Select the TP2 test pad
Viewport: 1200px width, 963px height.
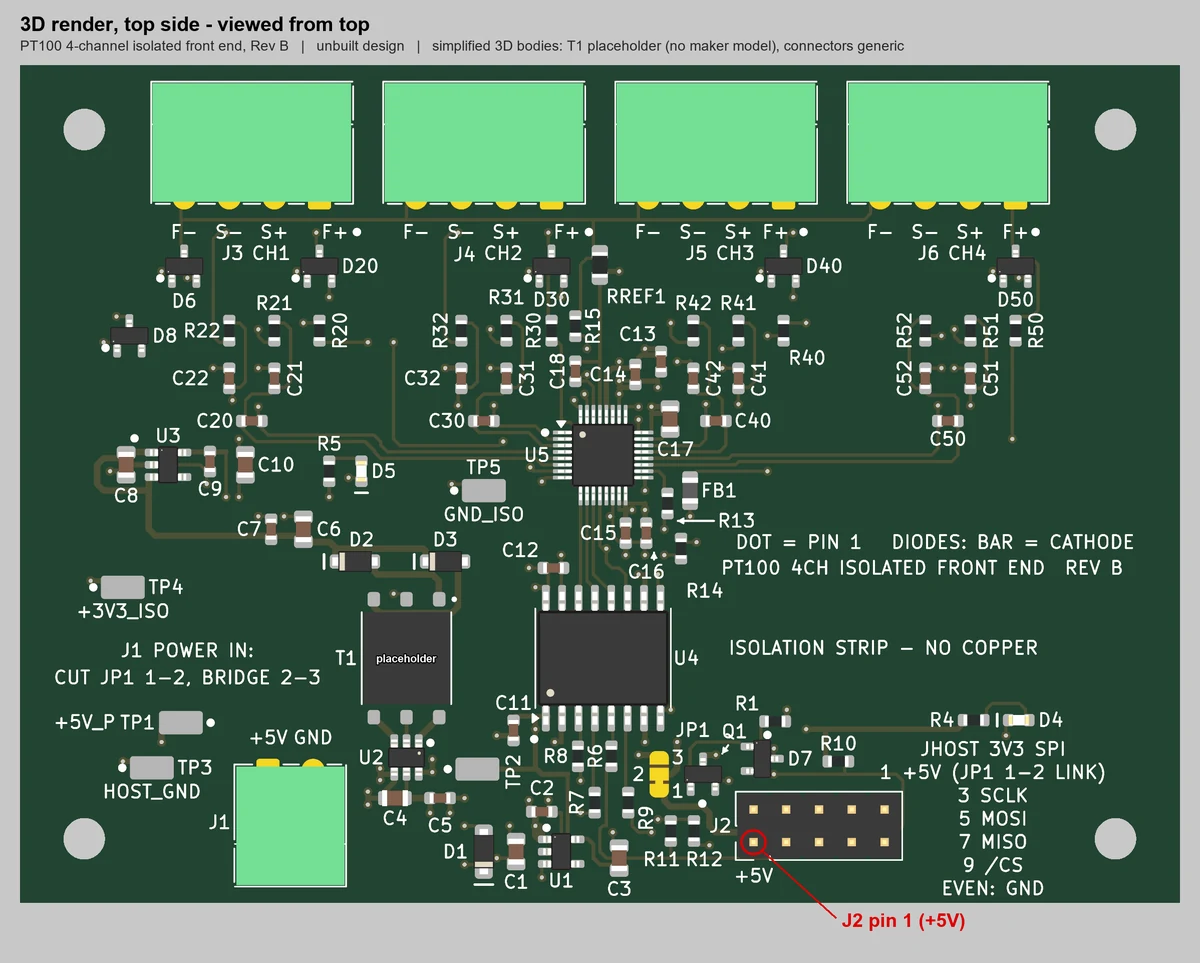coord(477,769)
